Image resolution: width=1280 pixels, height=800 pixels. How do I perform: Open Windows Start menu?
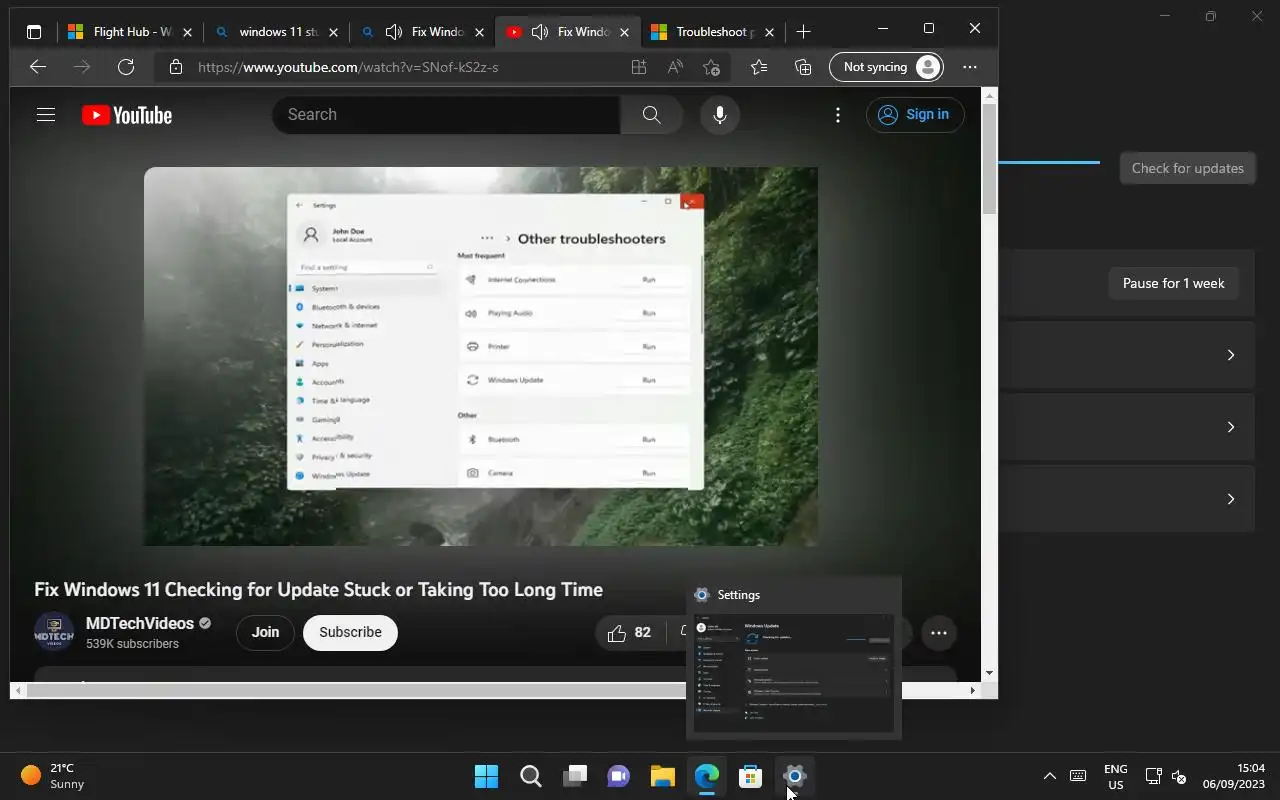[486, 776]
